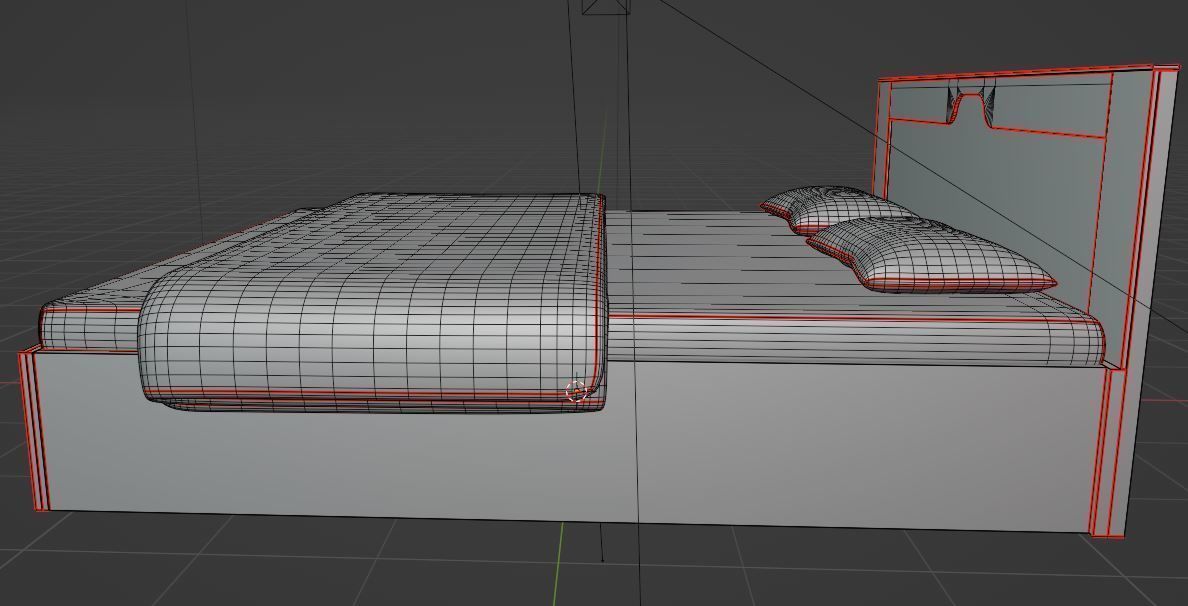Select the front pillow mesh
Image resolution: width=1188 pixels, height=606 pixels.
[930, 256]
